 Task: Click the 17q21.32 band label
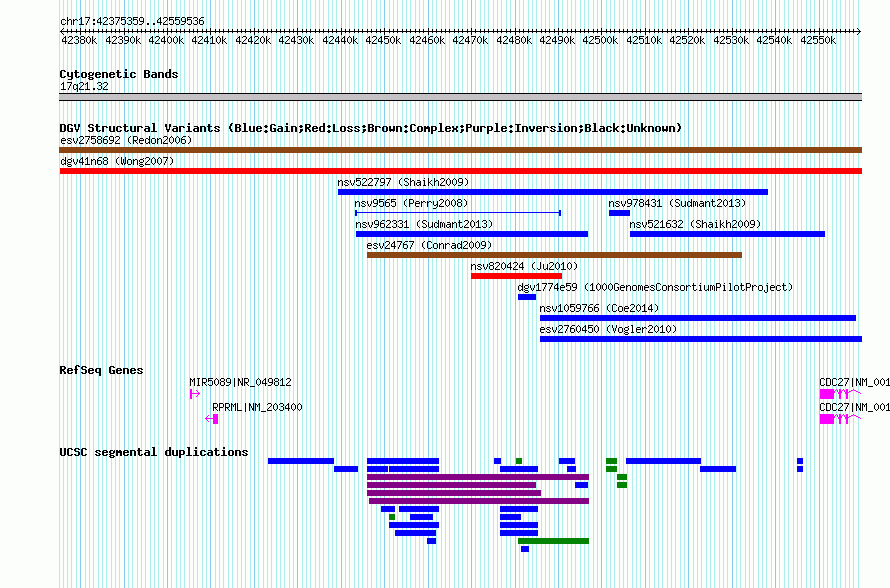pos(84,86)
